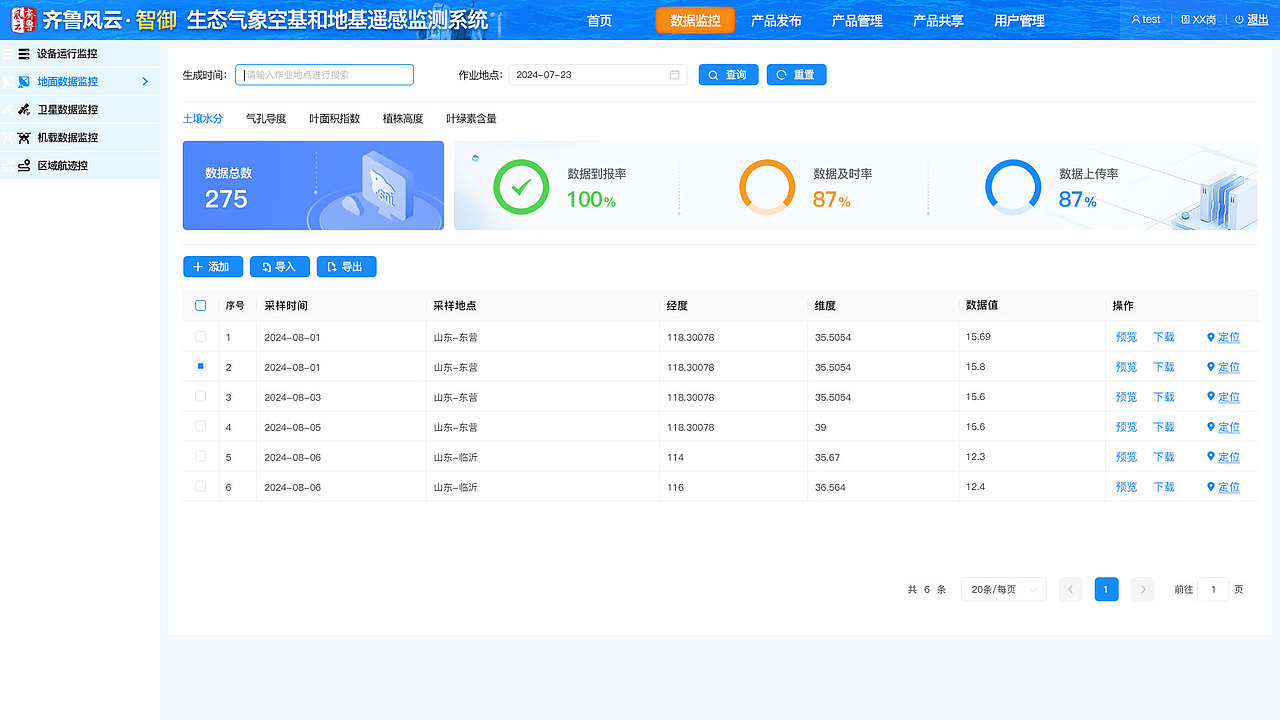Image resolution: width=1280 pixels, height=720 pixels.
Task: Click the drone icon for 机载数据监控
Action: pos(25,137)
